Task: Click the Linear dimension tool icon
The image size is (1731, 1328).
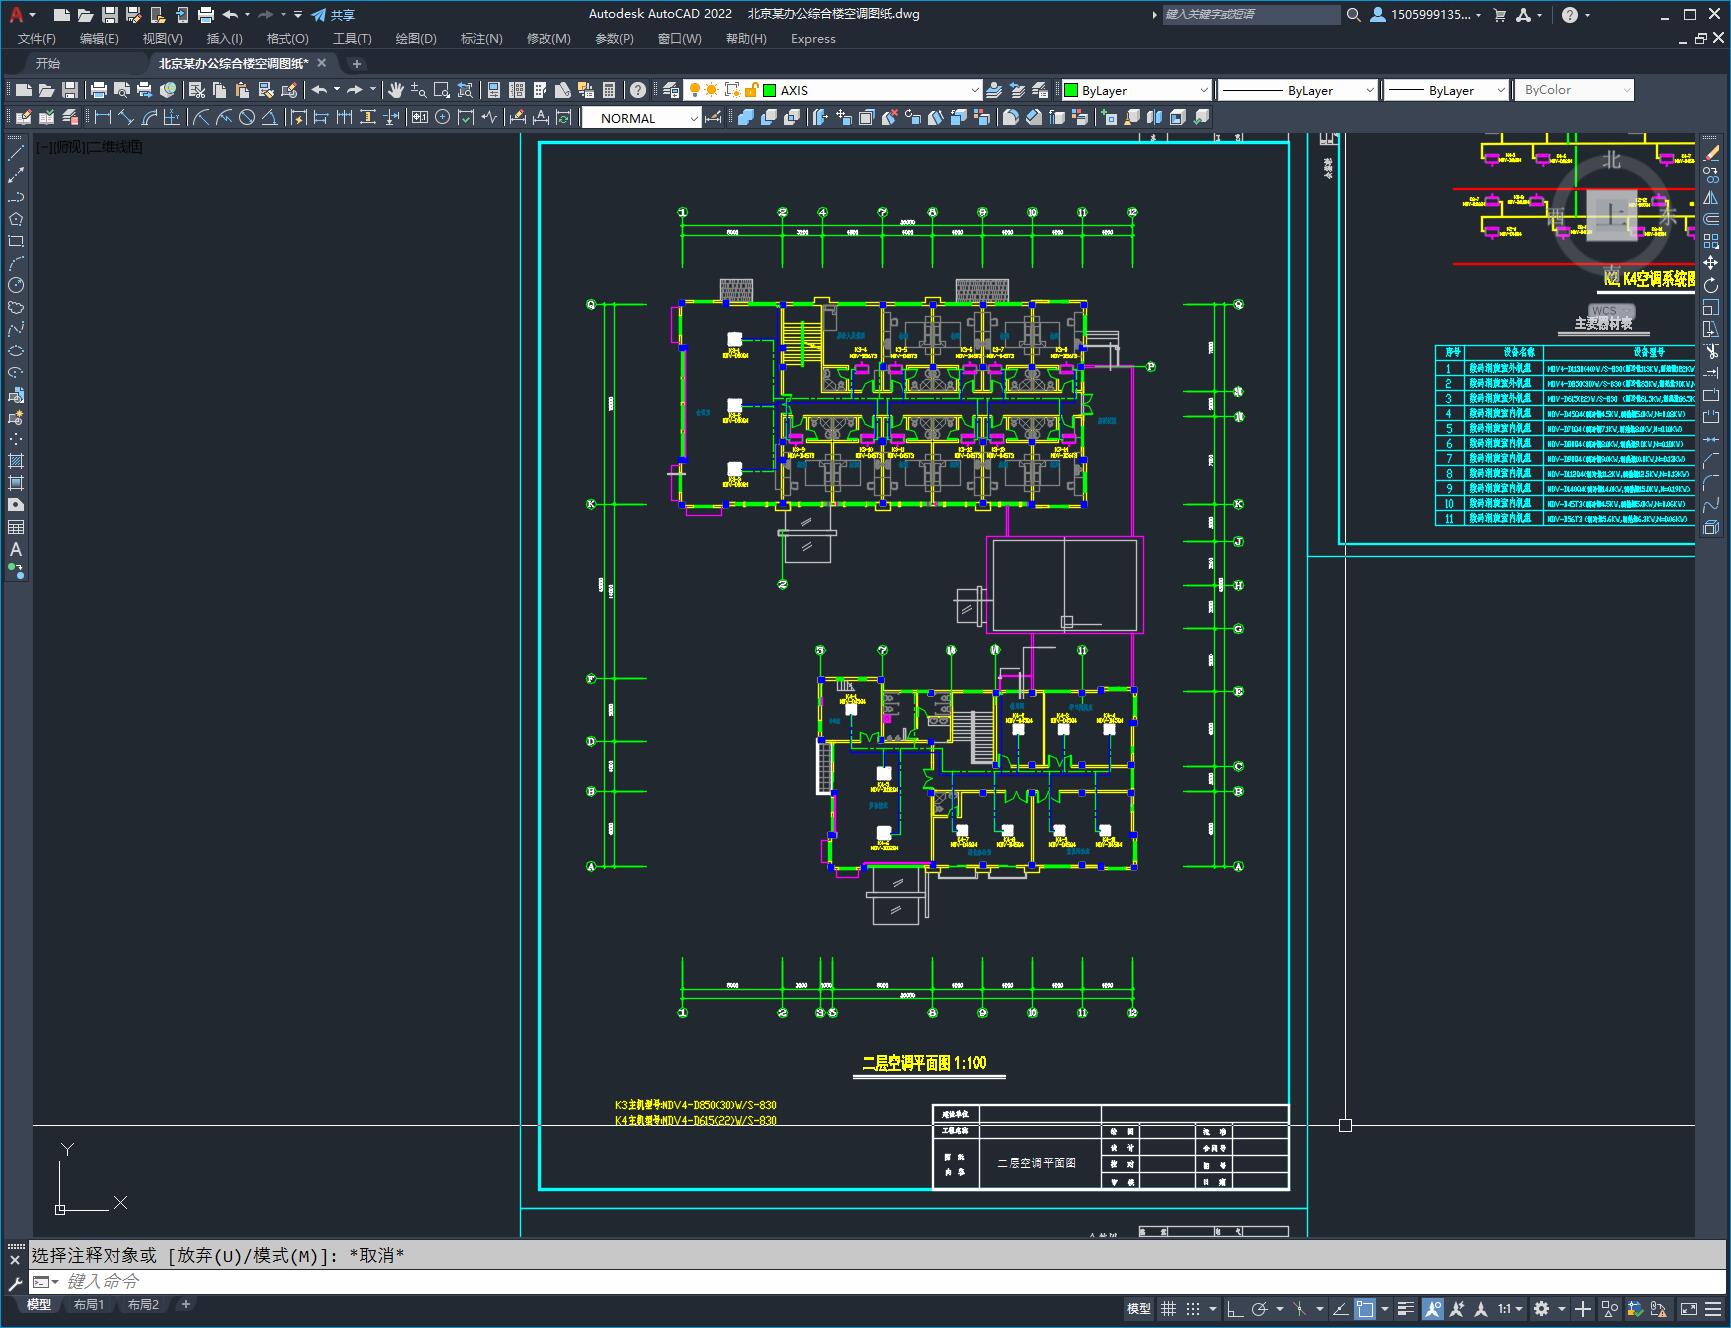Action: pyautogui.click(x=103, y=118)
